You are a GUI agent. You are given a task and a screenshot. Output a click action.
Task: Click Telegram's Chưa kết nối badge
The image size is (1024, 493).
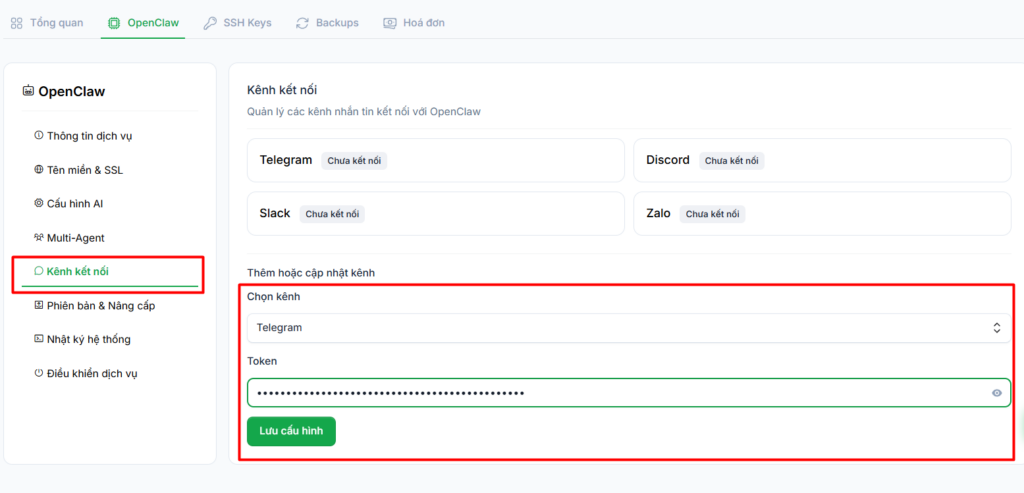point(354,161)
